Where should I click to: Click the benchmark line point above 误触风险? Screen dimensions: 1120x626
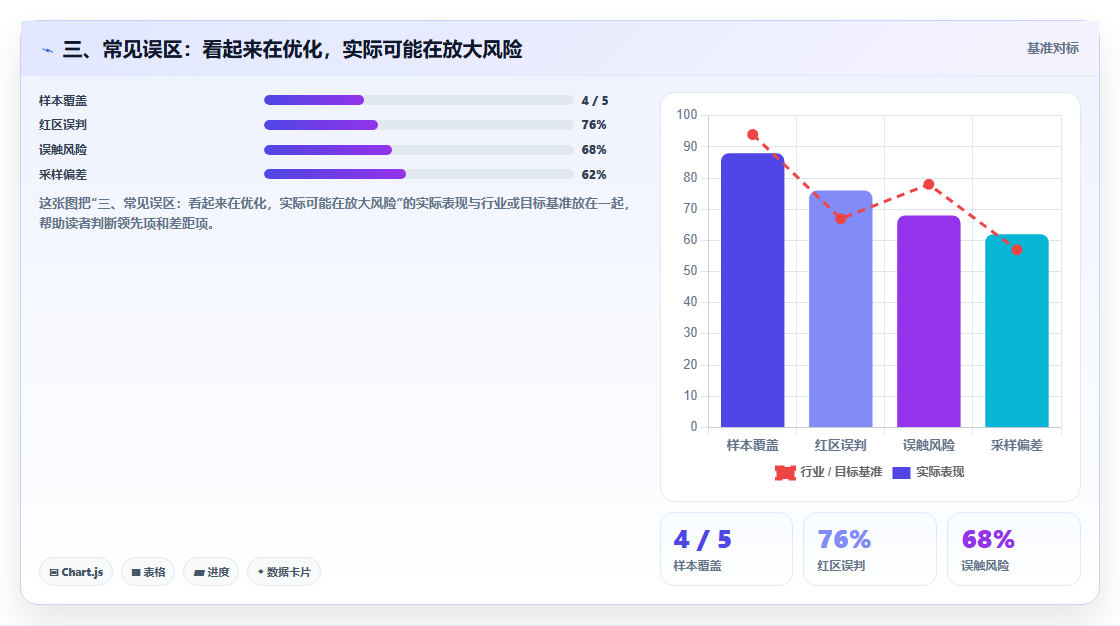(x=929, y=184)
